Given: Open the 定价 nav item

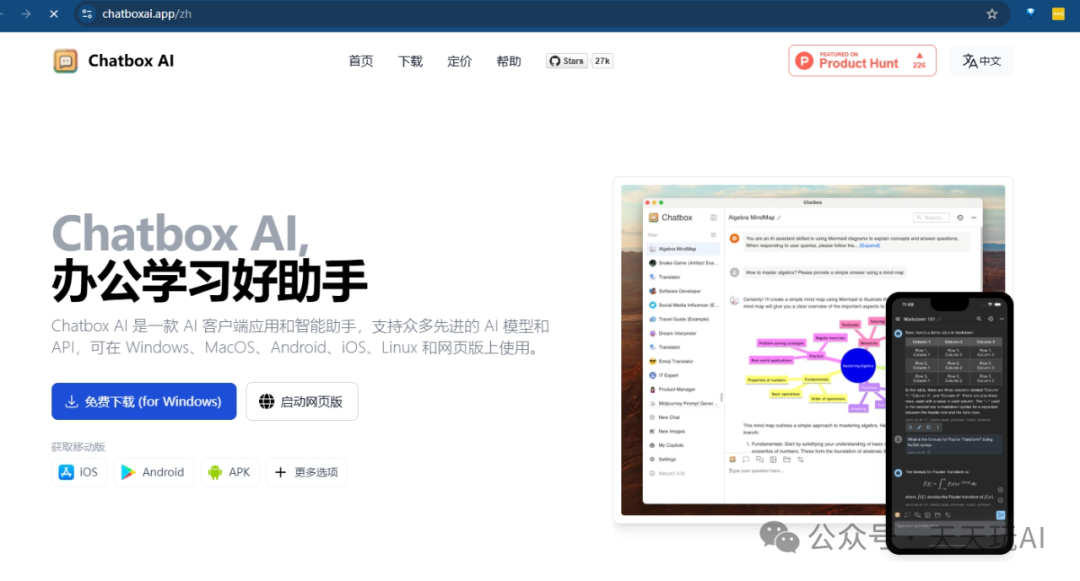Looking at the screenshot, I should pos(459,61).
